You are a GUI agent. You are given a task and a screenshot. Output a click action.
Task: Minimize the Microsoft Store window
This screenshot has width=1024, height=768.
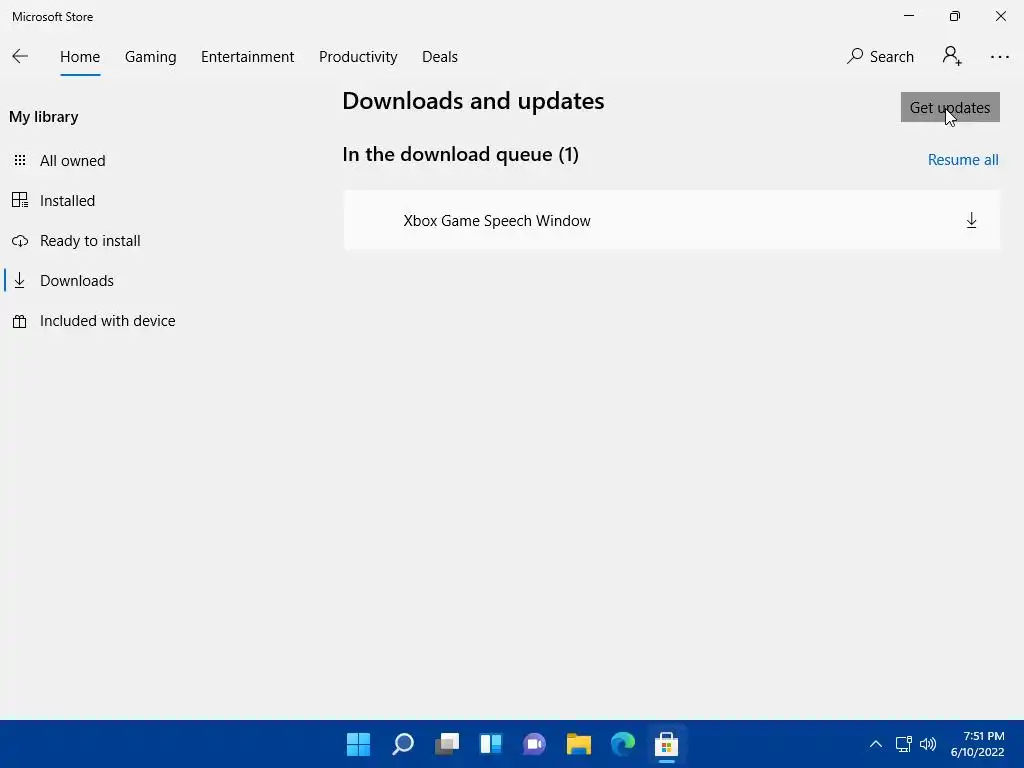(x=908, y=16)
